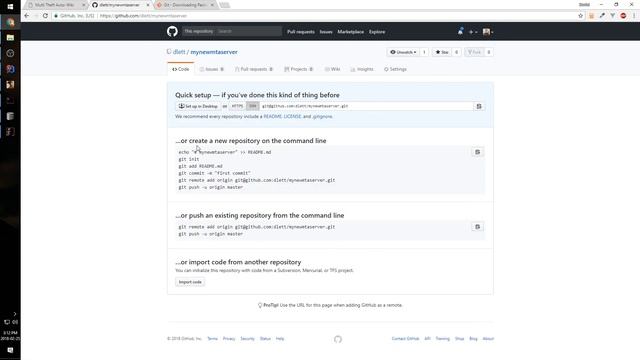
Task: Open the footer Shop link
Action: click(x=460, y=339)
